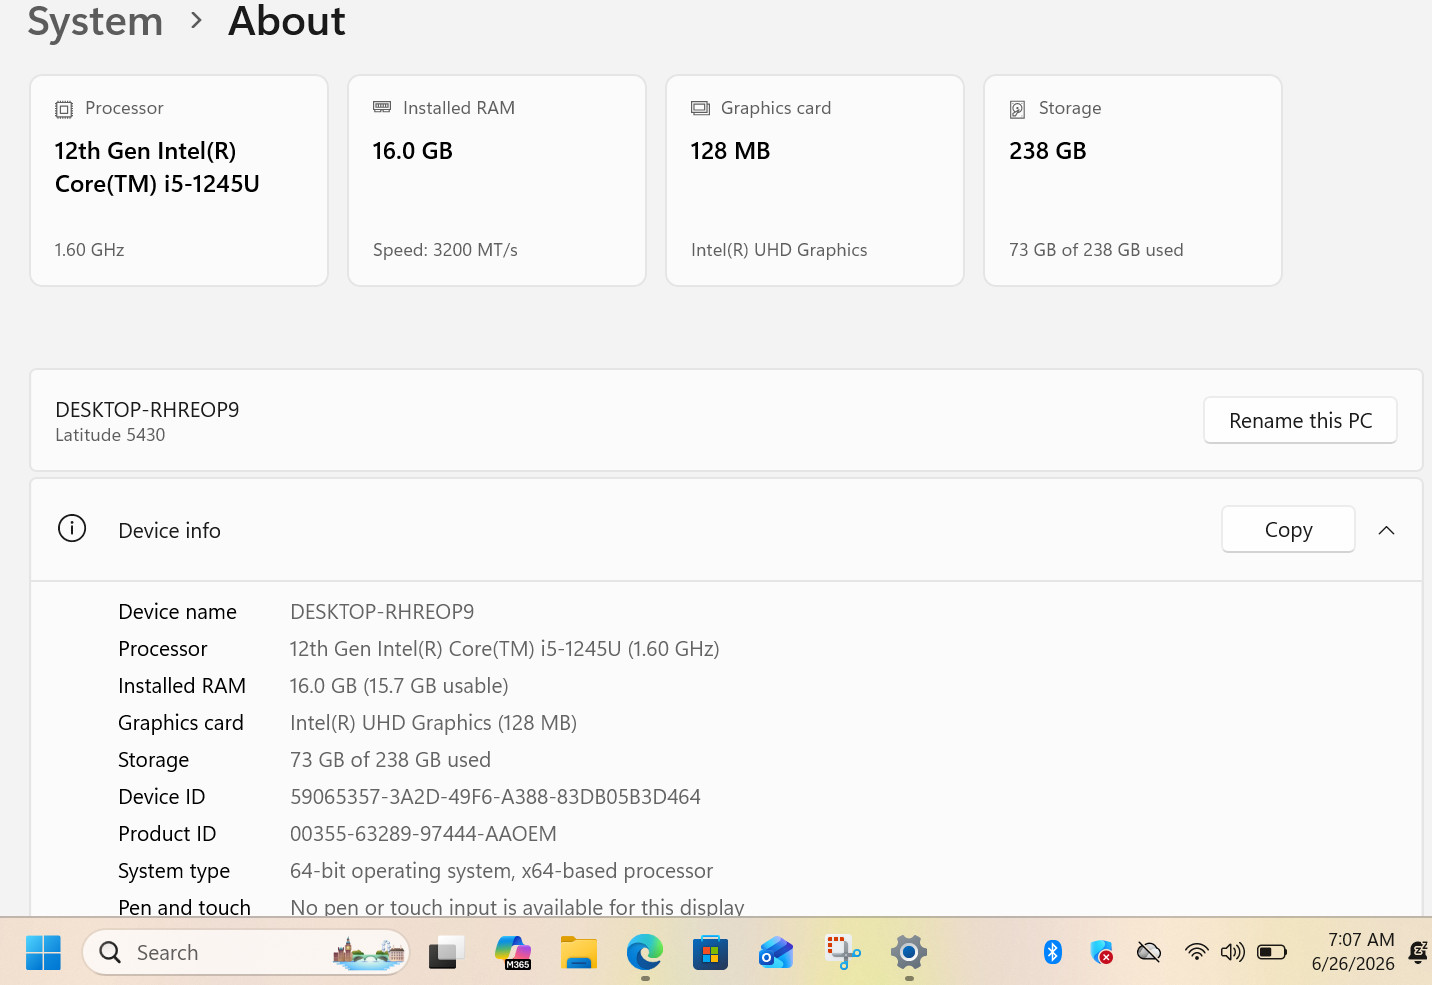This screenshot has height=985, width=1432.
Task: Open the Storage 238 GB card
Action: tap(1133, 180)
